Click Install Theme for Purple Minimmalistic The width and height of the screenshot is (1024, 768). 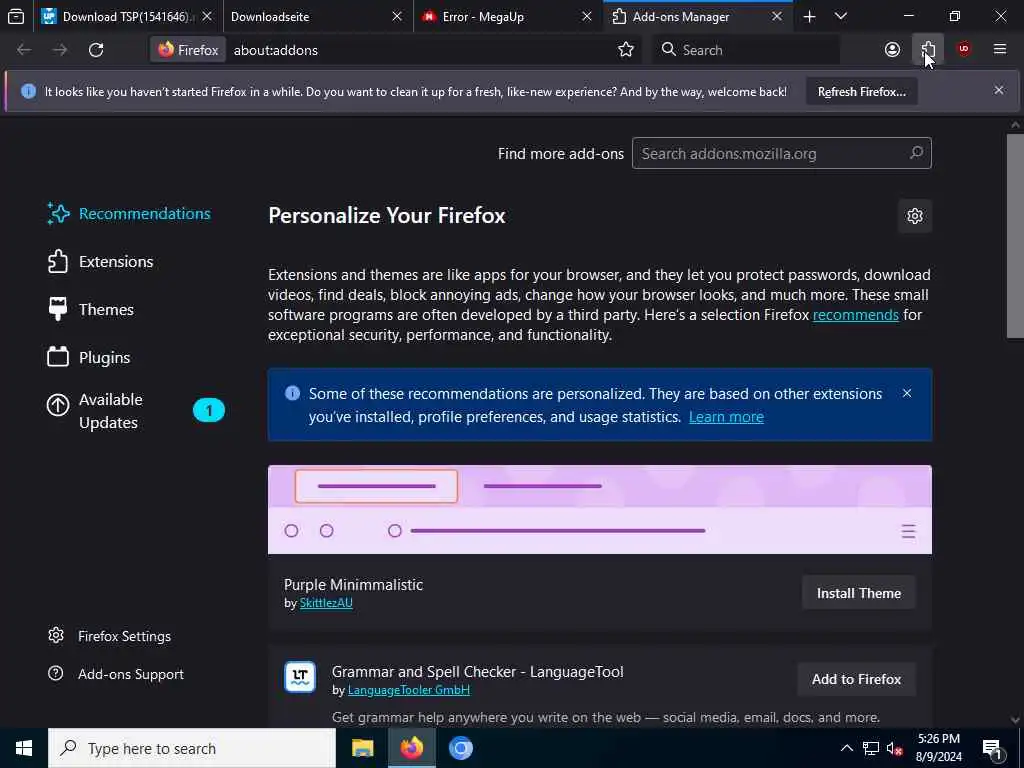pyautogui.click(x=858, y=593)
